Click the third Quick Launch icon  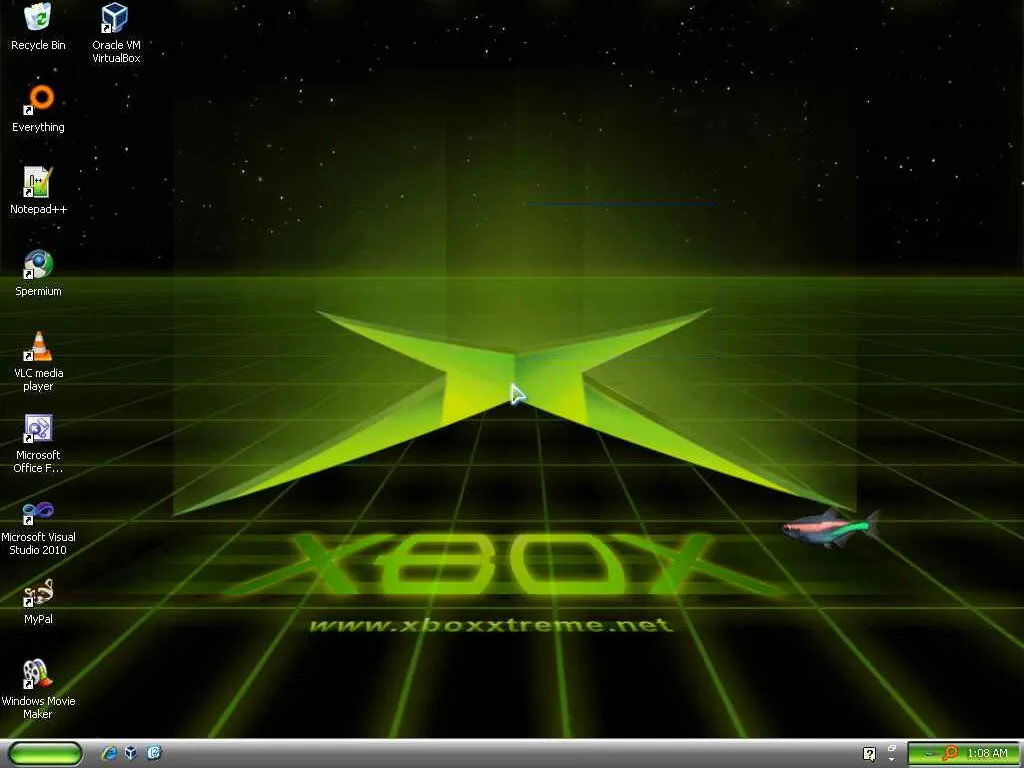[x=154, y=753]
